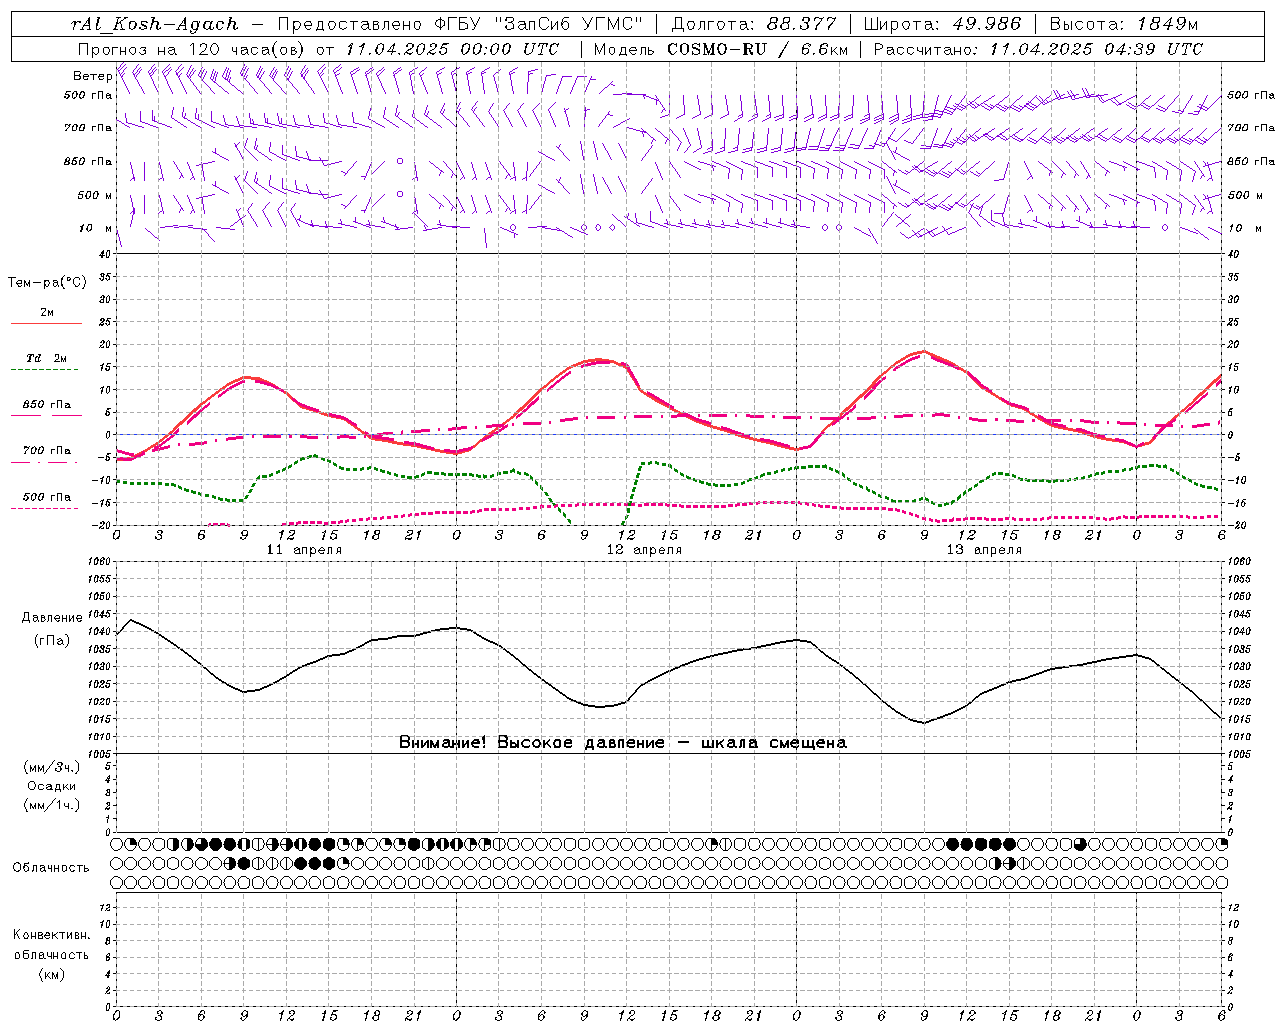Click the Ветер wind panel label
This screenshot has height=1024, width=1280.
tap(92, 76)
